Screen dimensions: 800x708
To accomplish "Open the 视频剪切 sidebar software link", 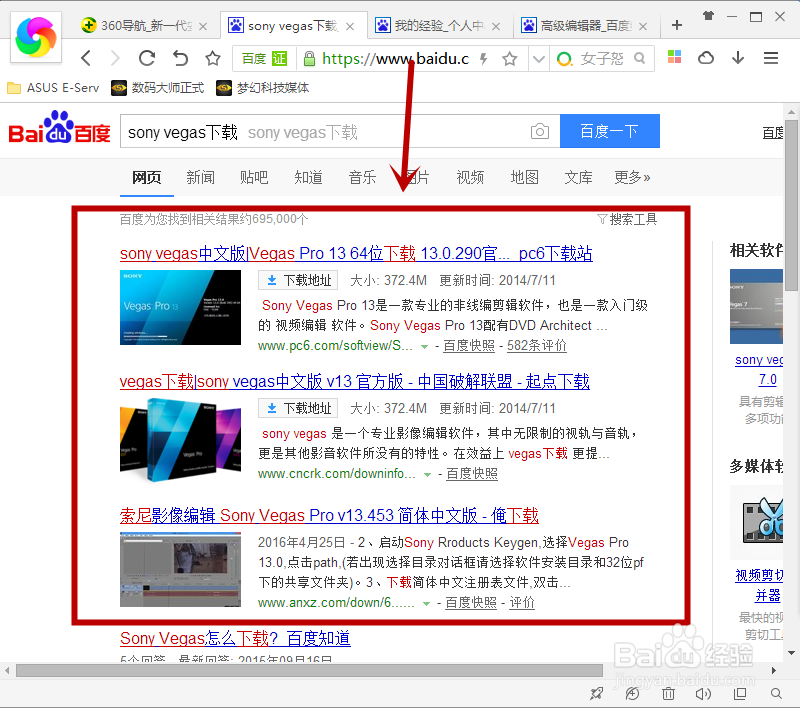I will (759, 585).
